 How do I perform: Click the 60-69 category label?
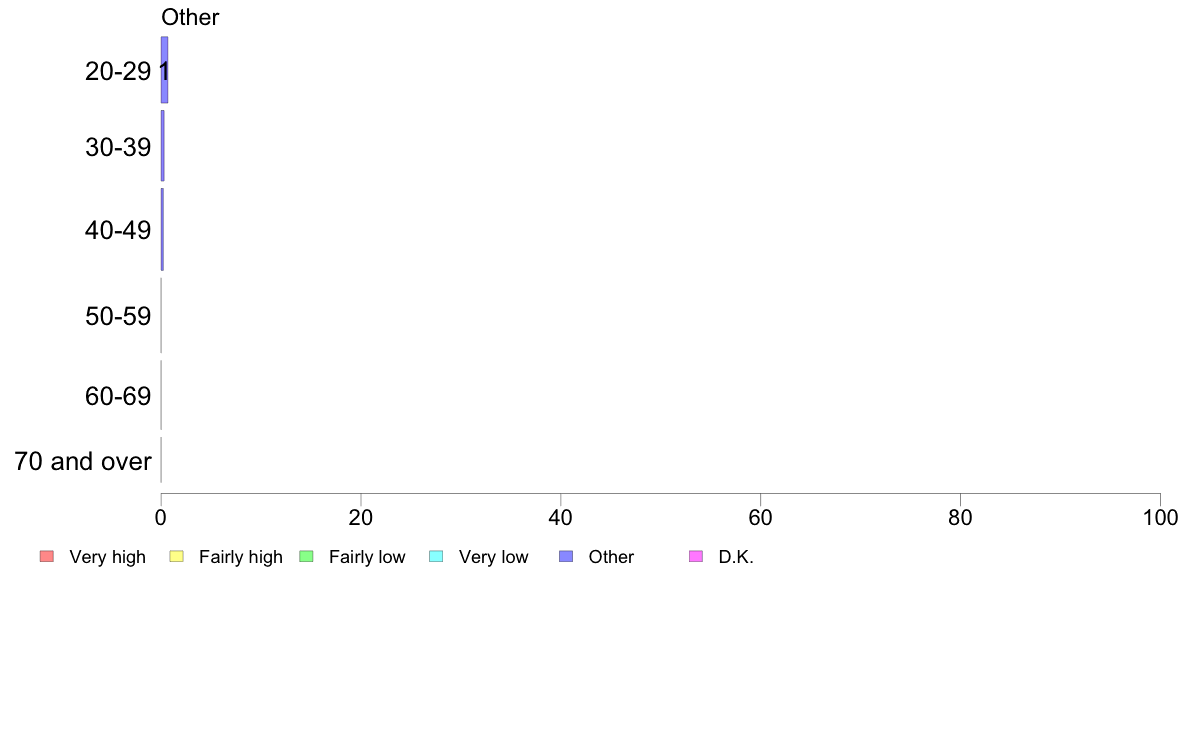click(118, 396)
